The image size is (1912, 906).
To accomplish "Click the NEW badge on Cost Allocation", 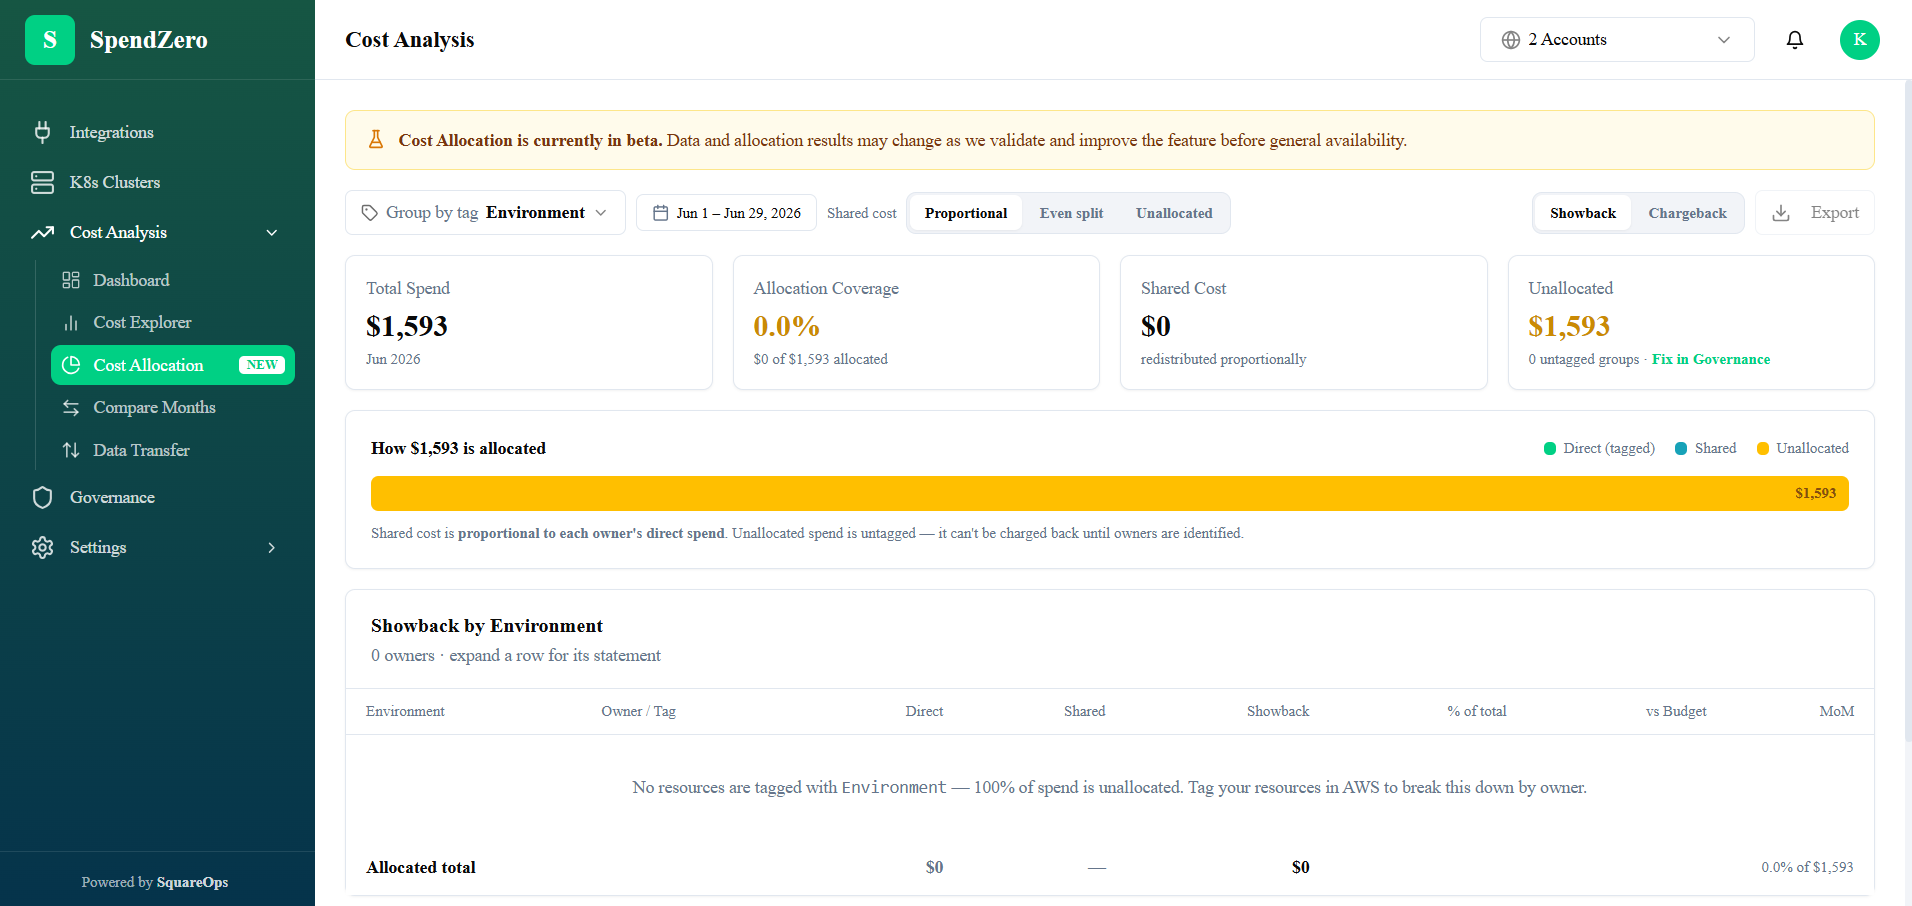I will coord(262,365).
